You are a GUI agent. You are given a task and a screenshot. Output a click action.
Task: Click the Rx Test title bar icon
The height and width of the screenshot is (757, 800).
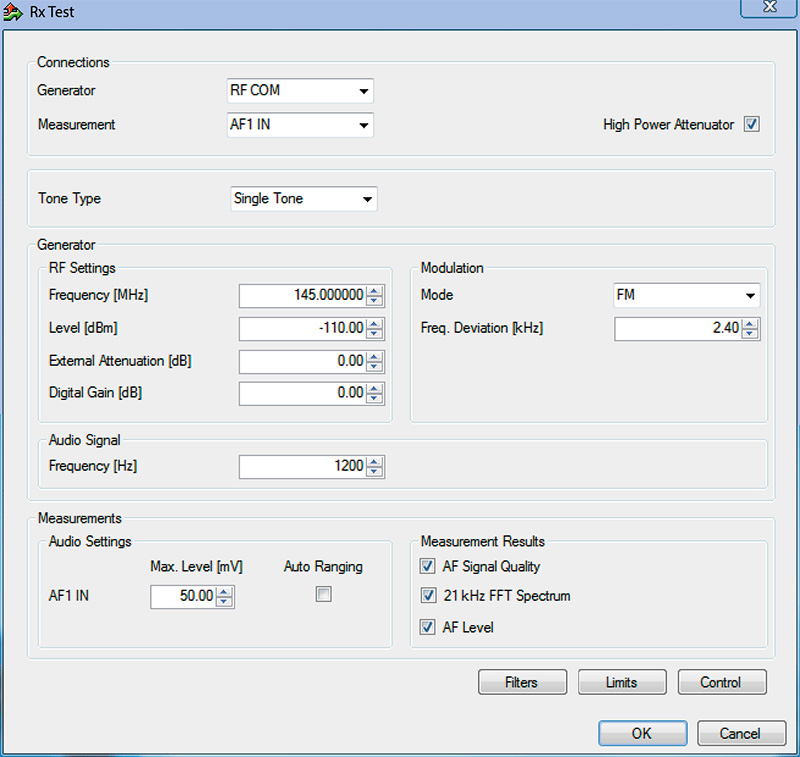pyautogui.click(x=14, y=12)
